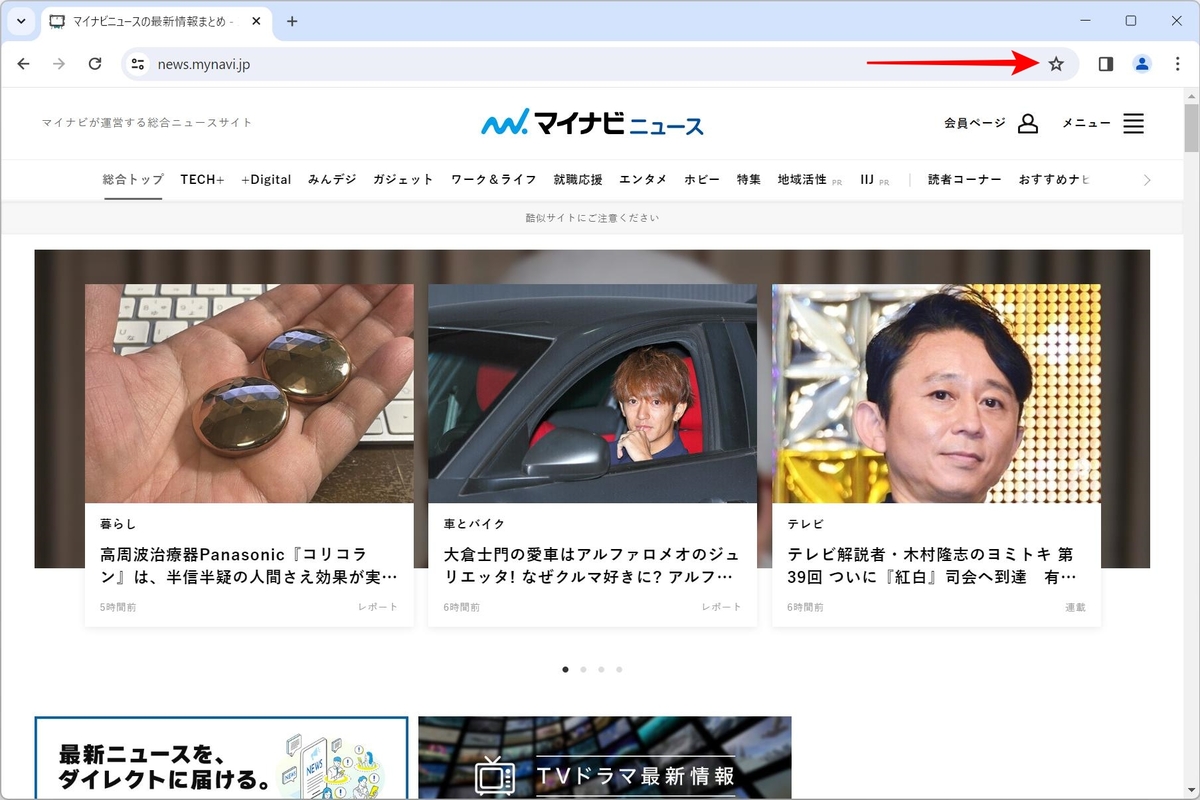Select the third carousel dot
Screen dimensions: 1200x800
click(x=601, y=669)
